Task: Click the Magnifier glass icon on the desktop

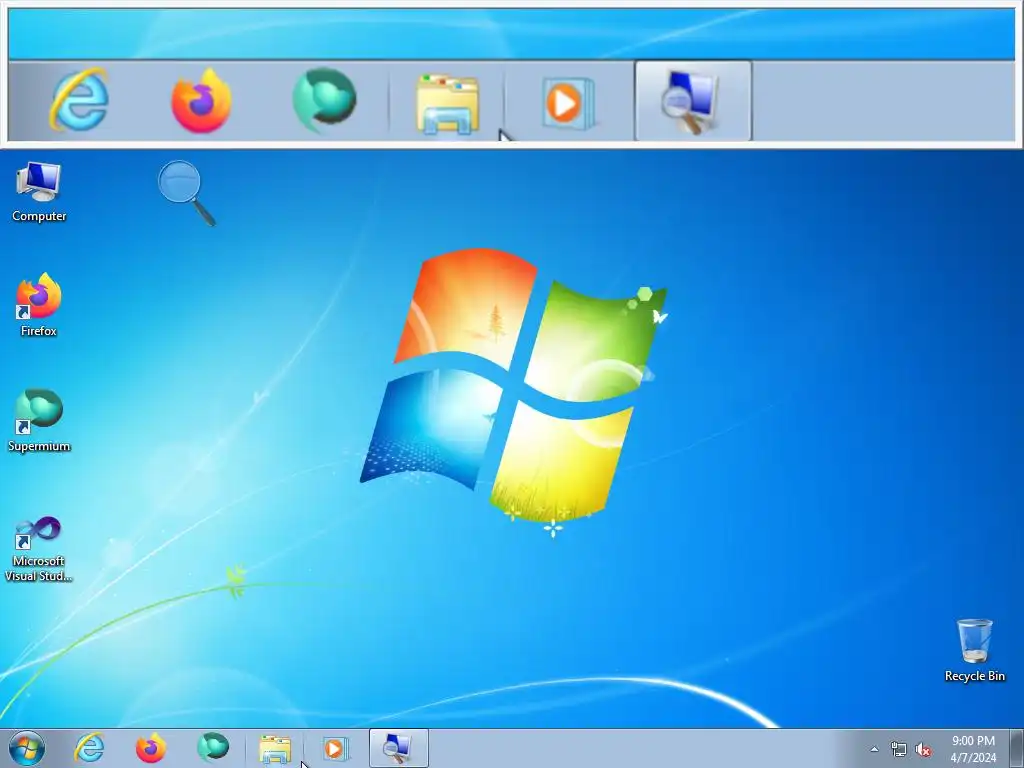Action: pyautogui.click(x=186, y=193)
